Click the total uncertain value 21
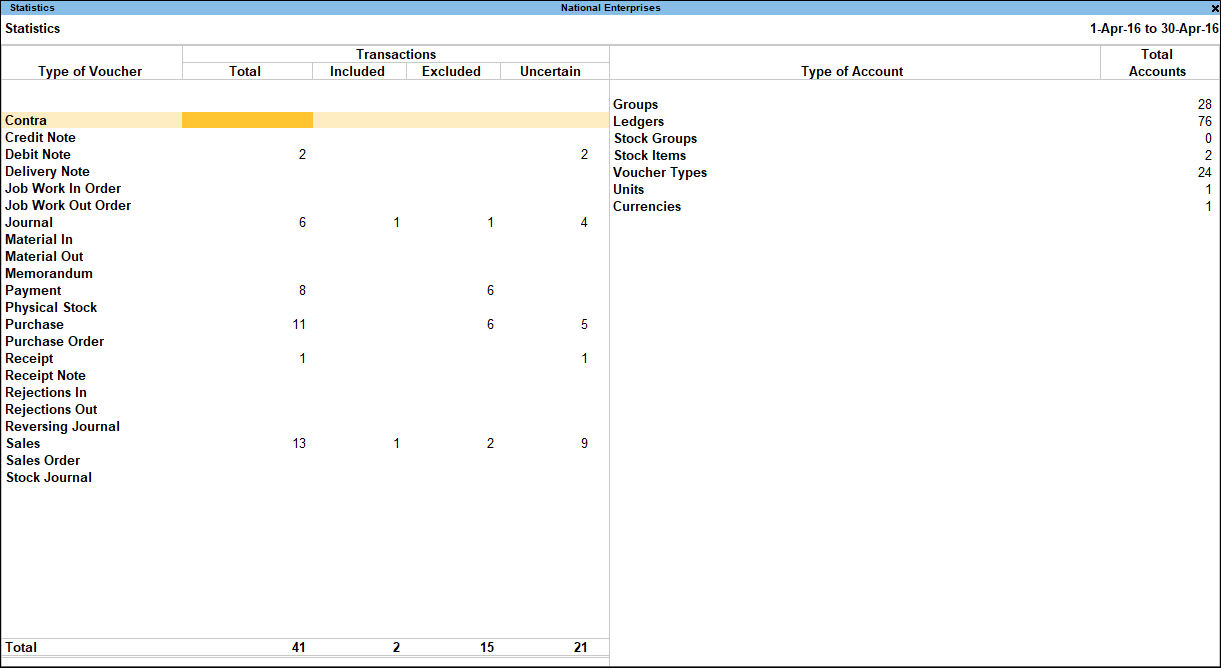Viewport: 1221px width, 668px height. point(581,647)
